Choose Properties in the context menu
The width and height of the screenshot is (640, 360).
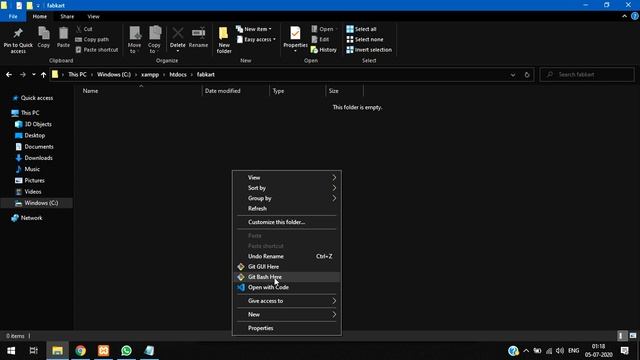(x=287, y=328)
